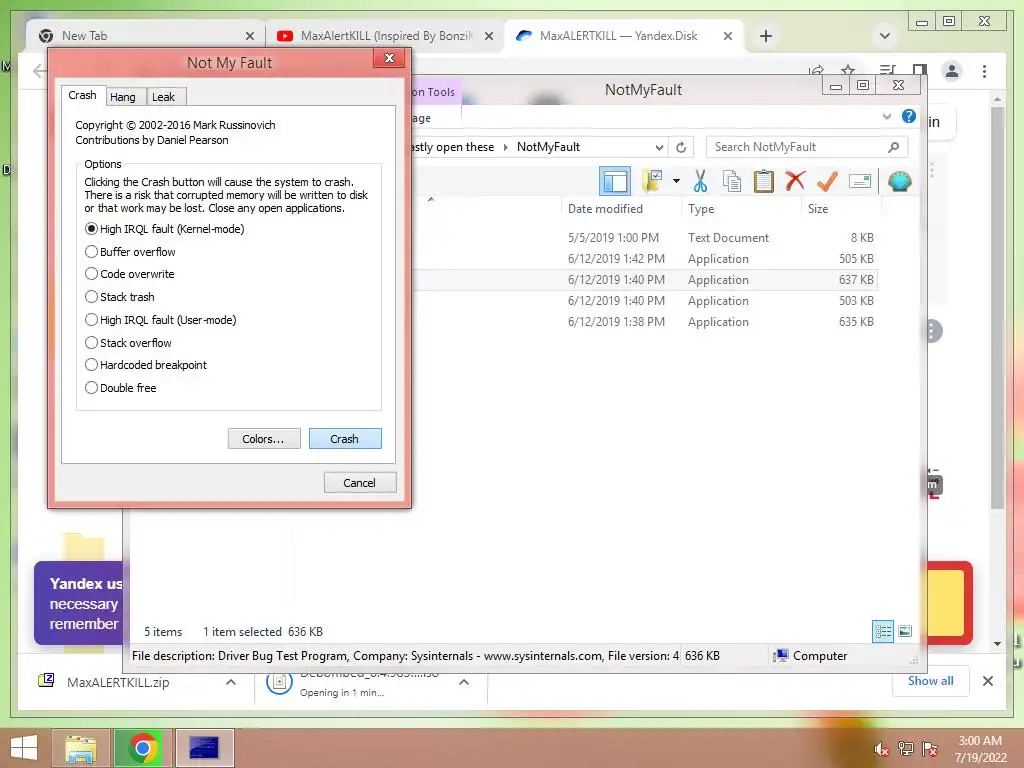Click red X Delete icon in Explorer
The image size is (1024, 768).
click(x=795, y=182)
